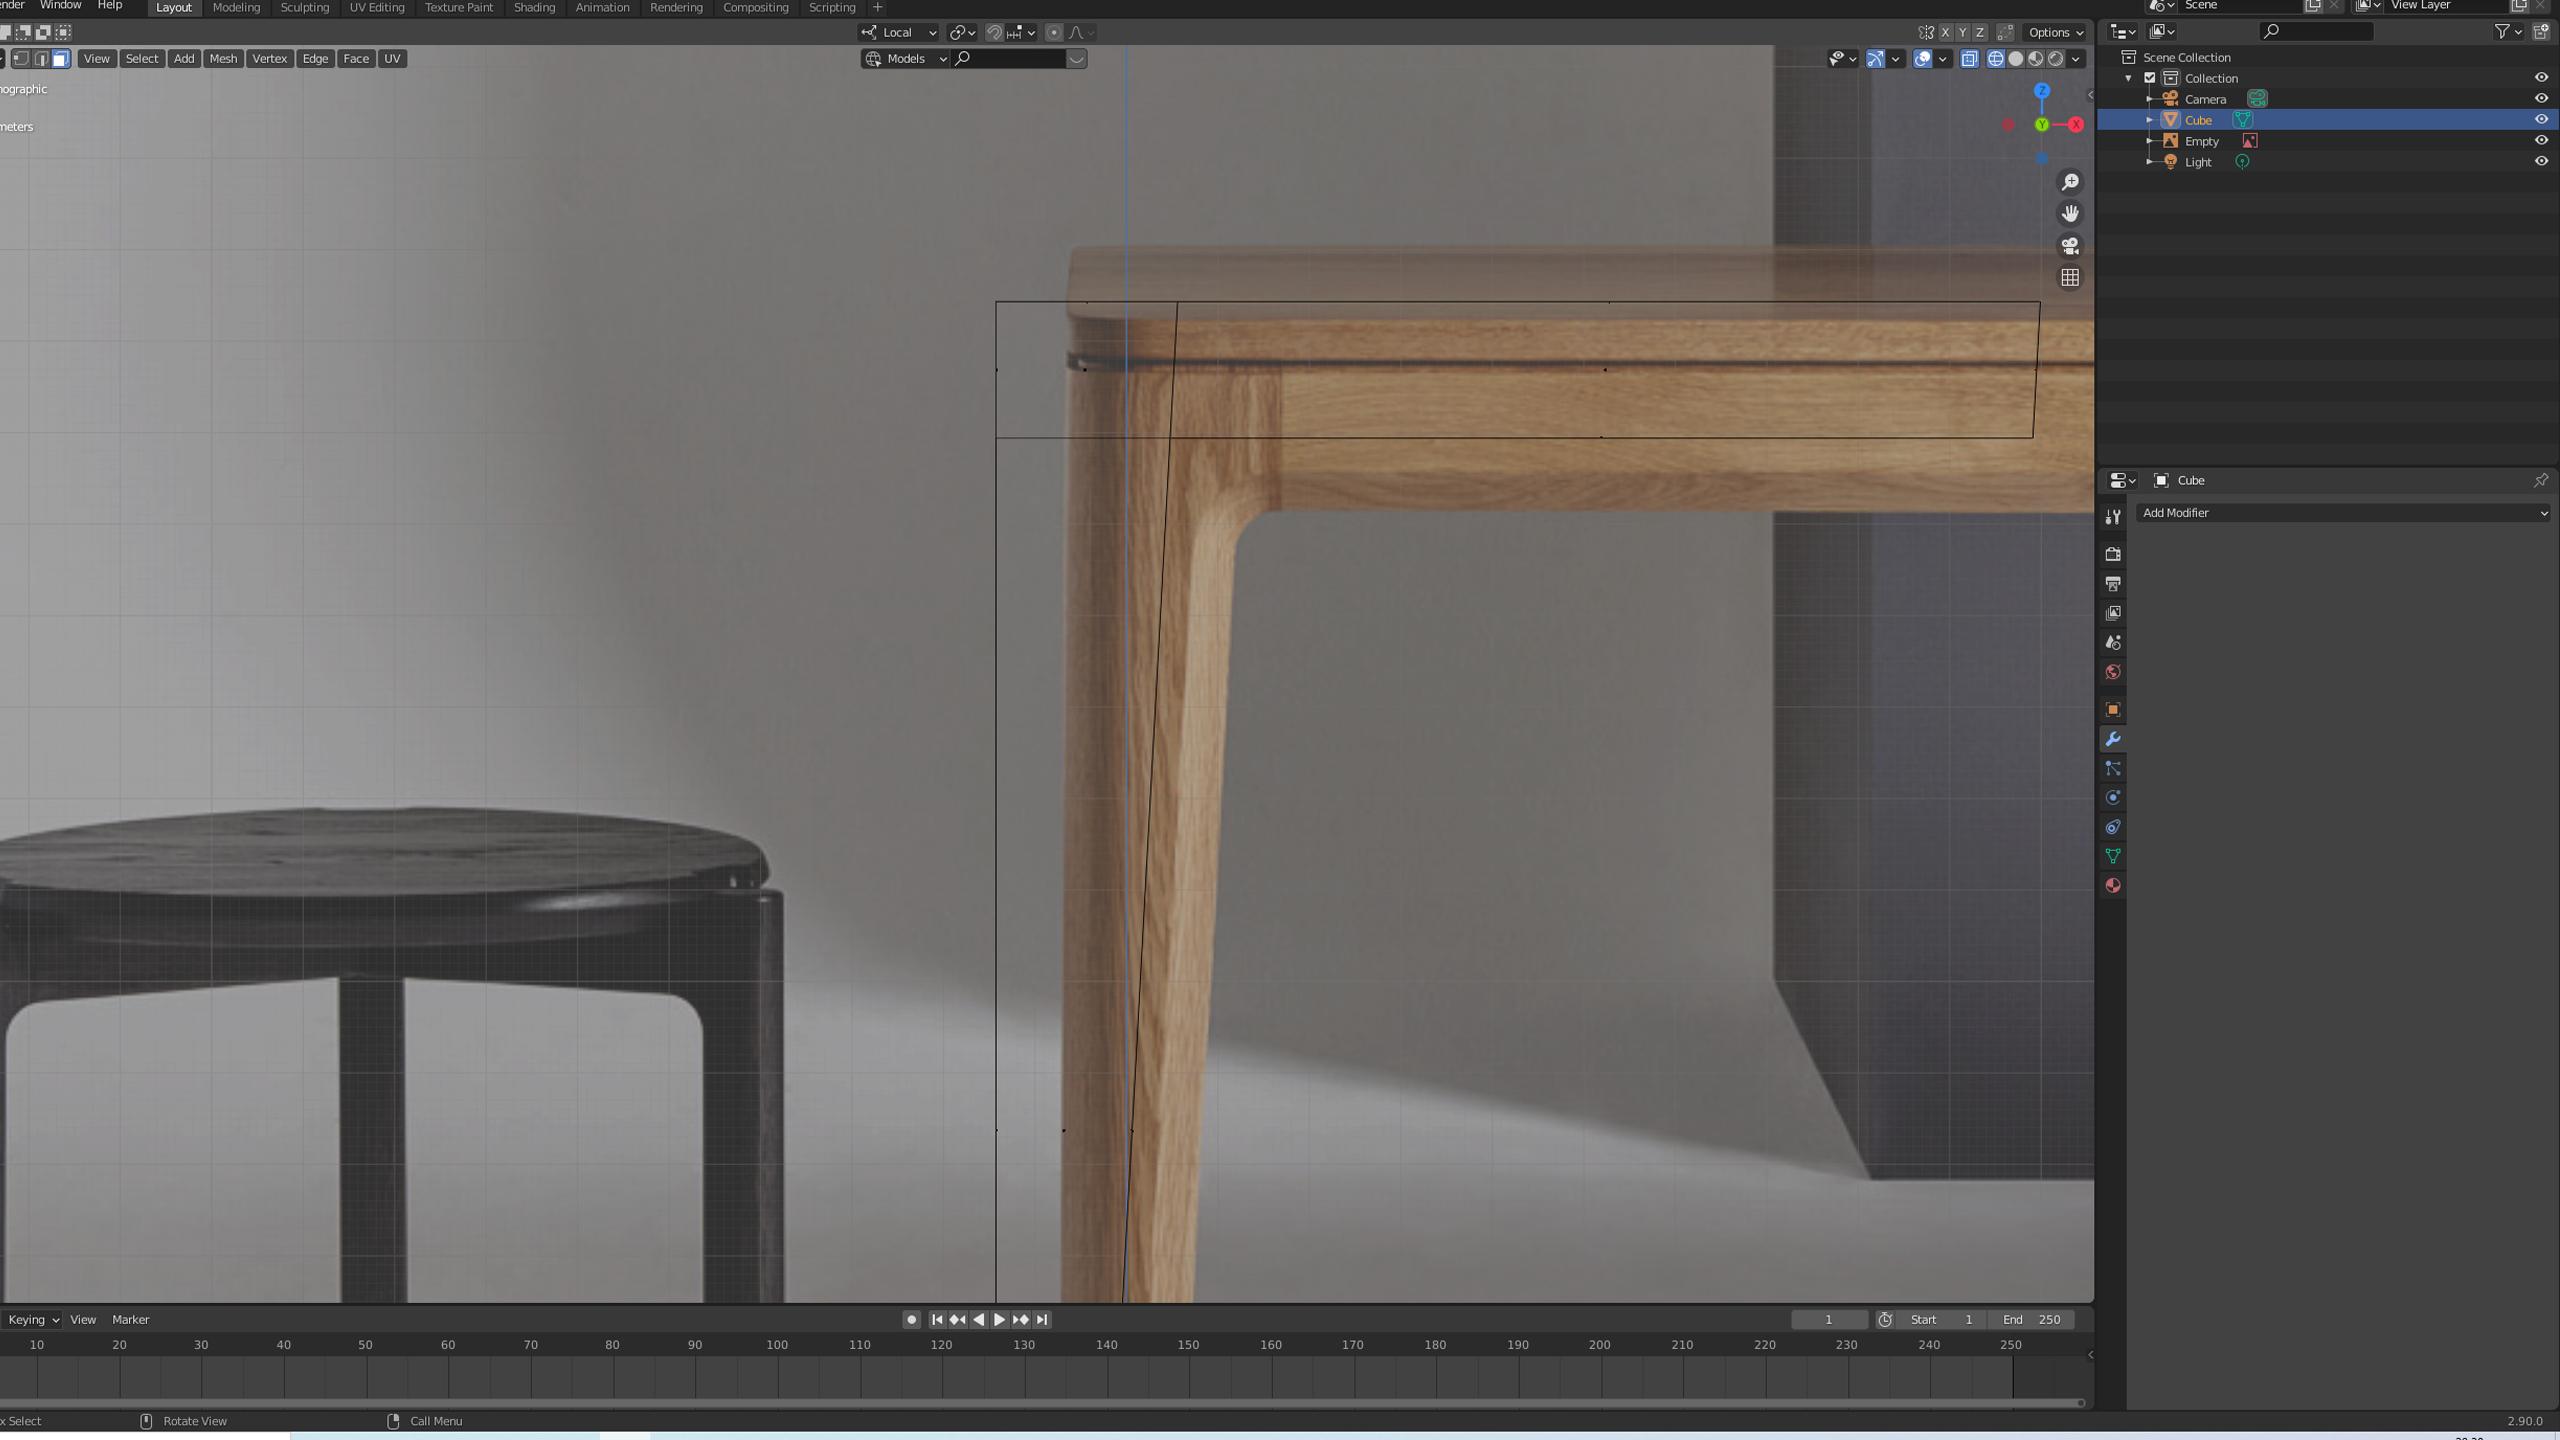Click the Y axis on navigation gizmo
Image resolution: width=2560 pixels, height=1440 pixels.
[2042, 125]
